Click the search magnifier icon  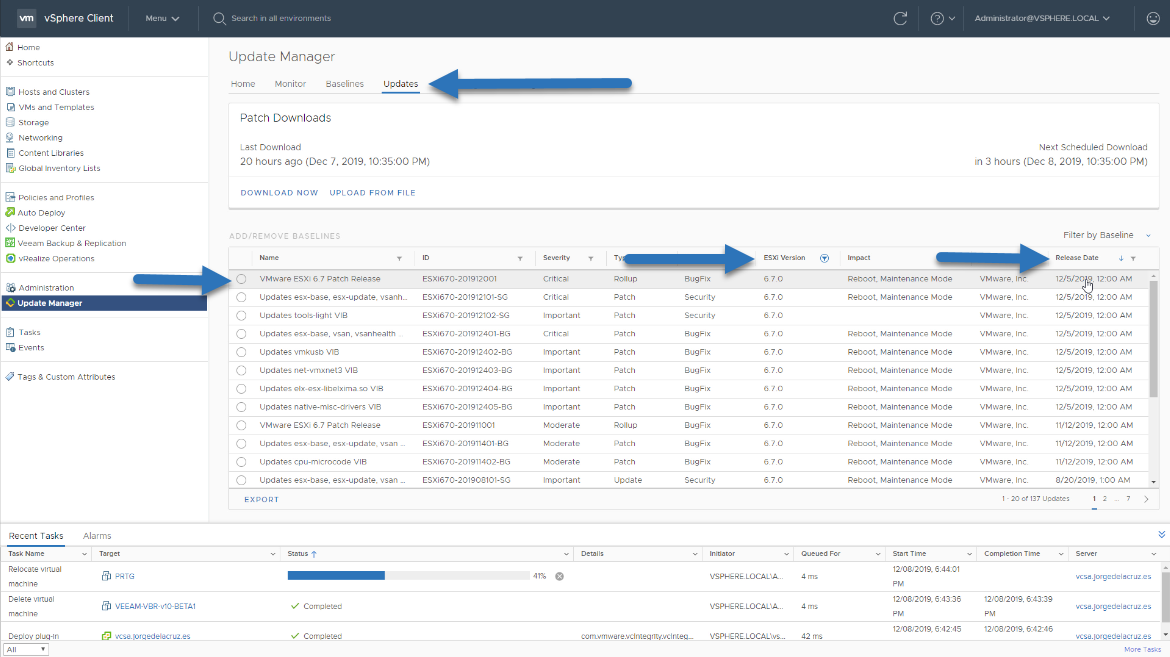tap(219, 19)
